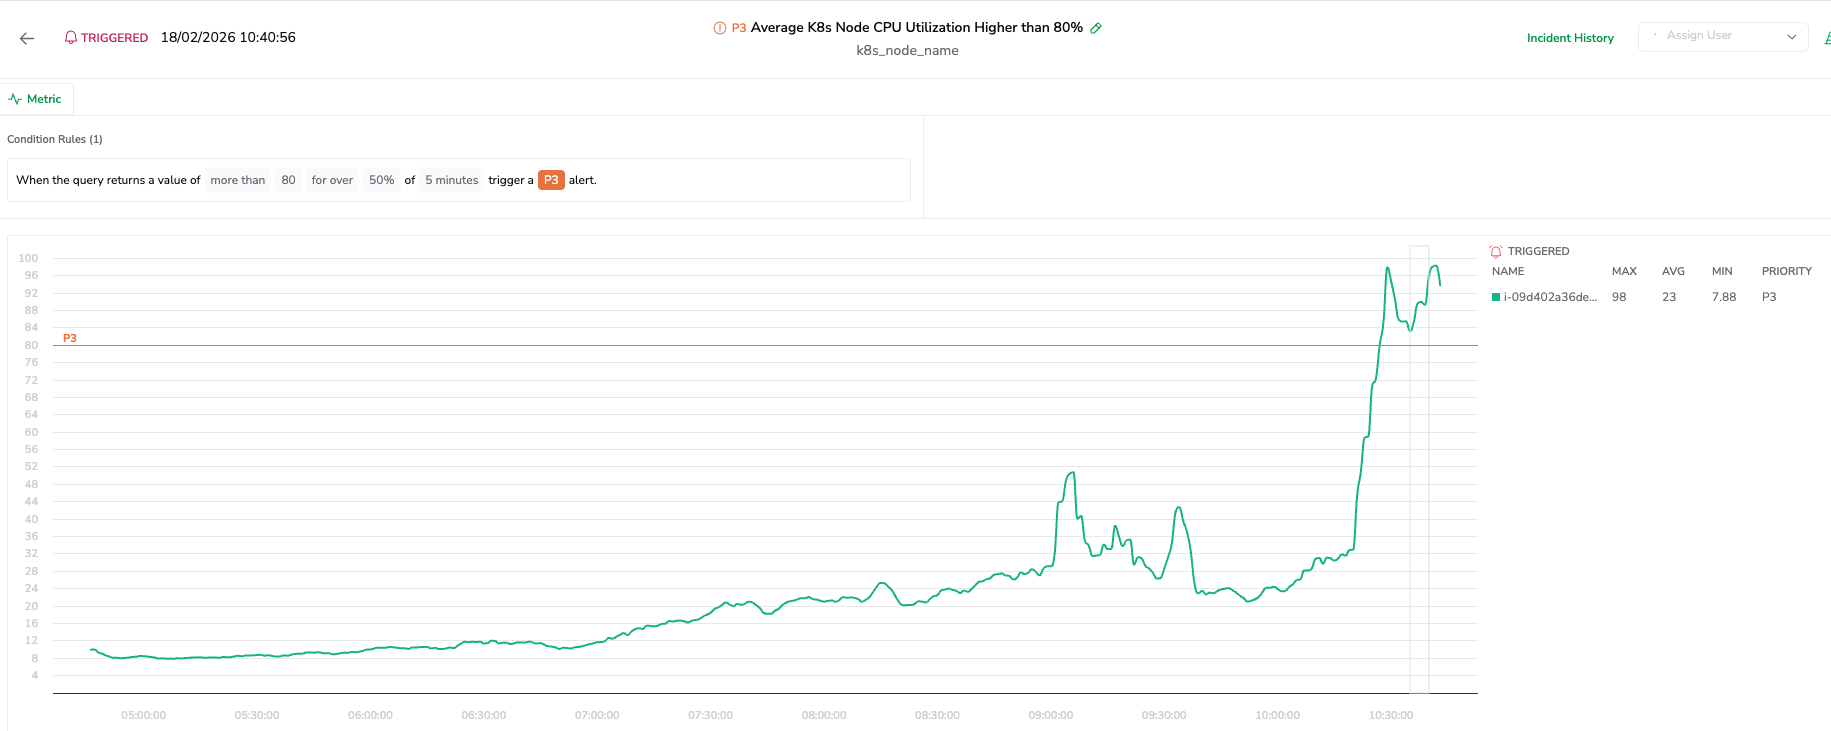Expand the Assign User chevron arrow
The height and width of the screenshot is (731, 1831).
(1792, 37)
